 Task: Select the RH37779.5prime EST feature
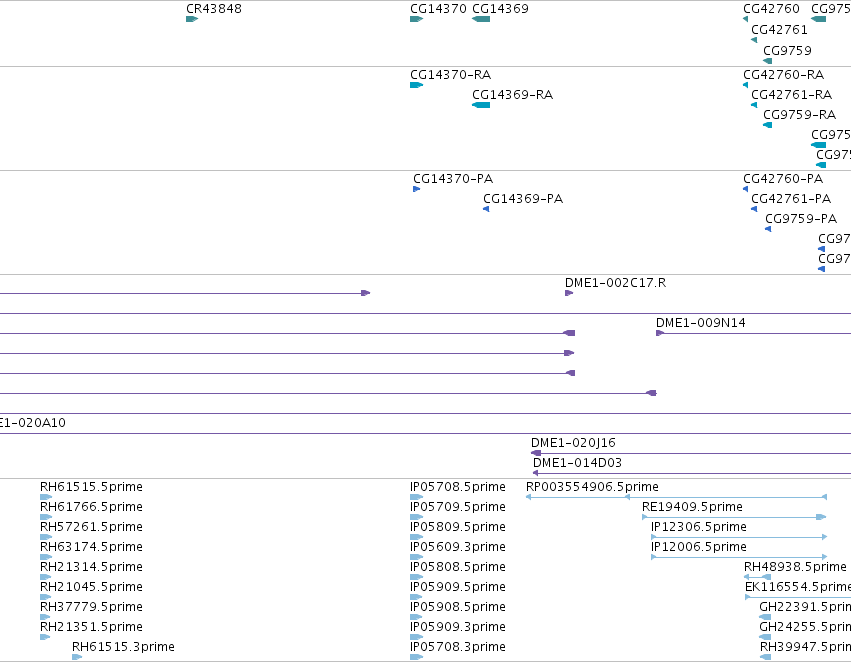pos(46,617)
